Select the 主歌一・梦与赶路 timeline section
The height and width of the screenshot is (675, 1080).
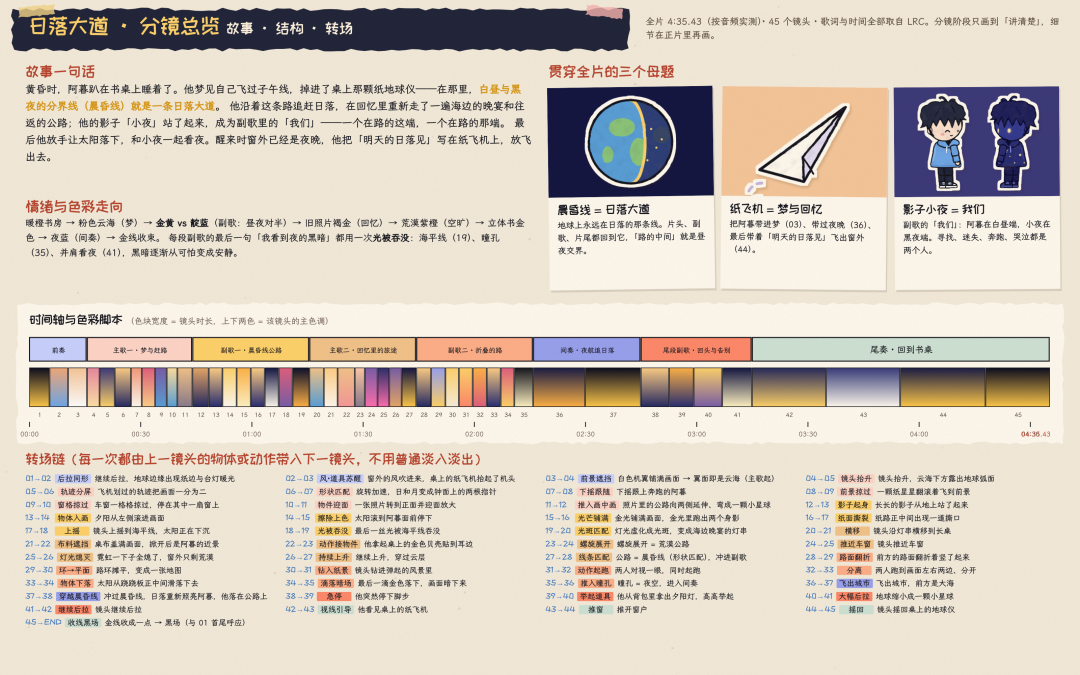pos(139,350)
